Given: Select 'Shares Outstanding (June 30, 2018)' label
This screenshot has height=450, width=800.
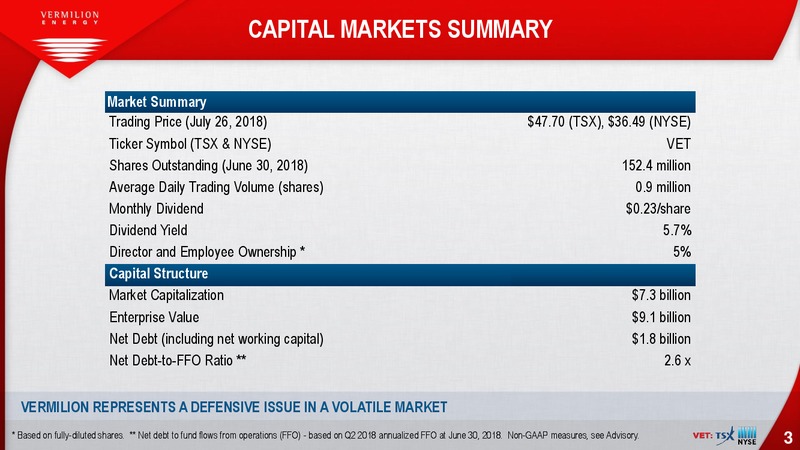Looking at the screenshot, I should tap(208, 166).
